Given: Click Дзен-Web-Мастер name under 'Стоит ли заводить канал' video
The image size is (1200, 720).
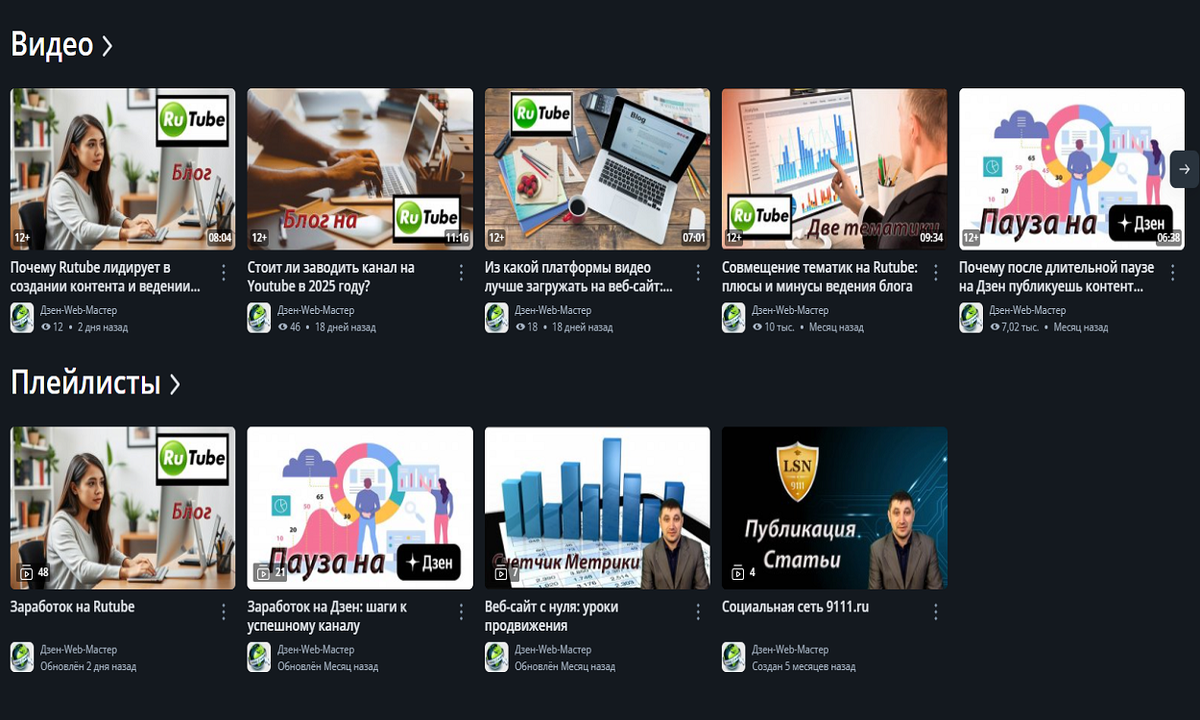Looking at the screenshot, I should [x=316, y=311].
